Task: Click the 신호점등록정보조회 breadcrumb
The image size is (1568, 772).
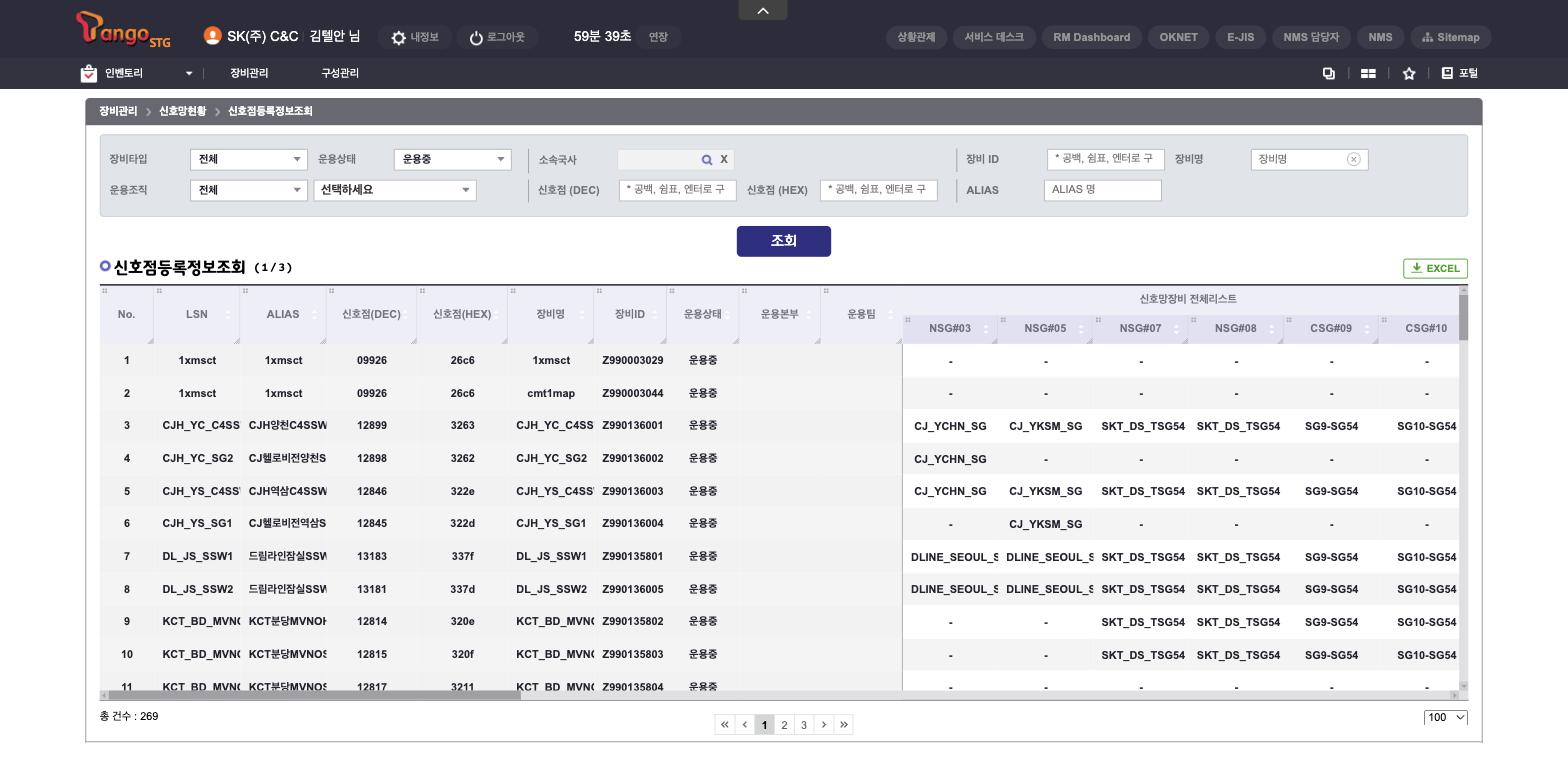Action: 270,111
